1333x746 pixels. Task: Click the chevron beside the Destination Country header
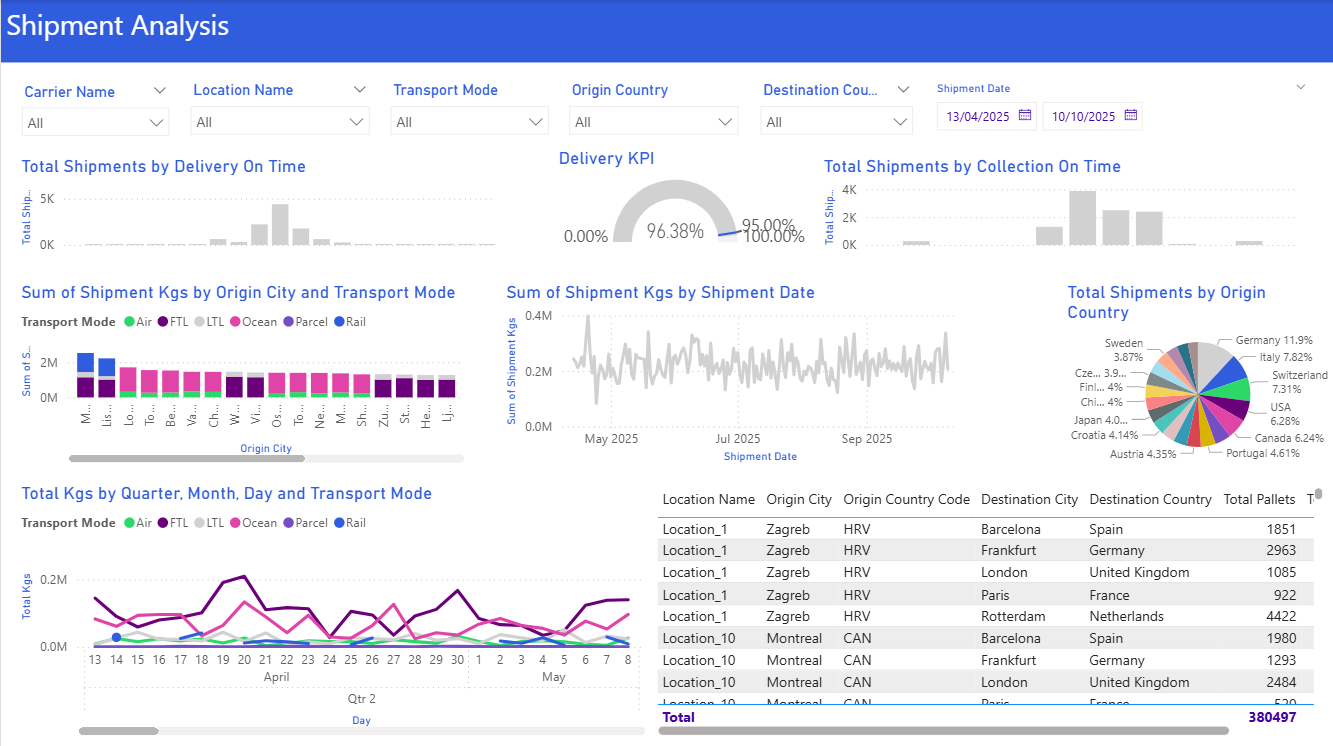[903, 90]
